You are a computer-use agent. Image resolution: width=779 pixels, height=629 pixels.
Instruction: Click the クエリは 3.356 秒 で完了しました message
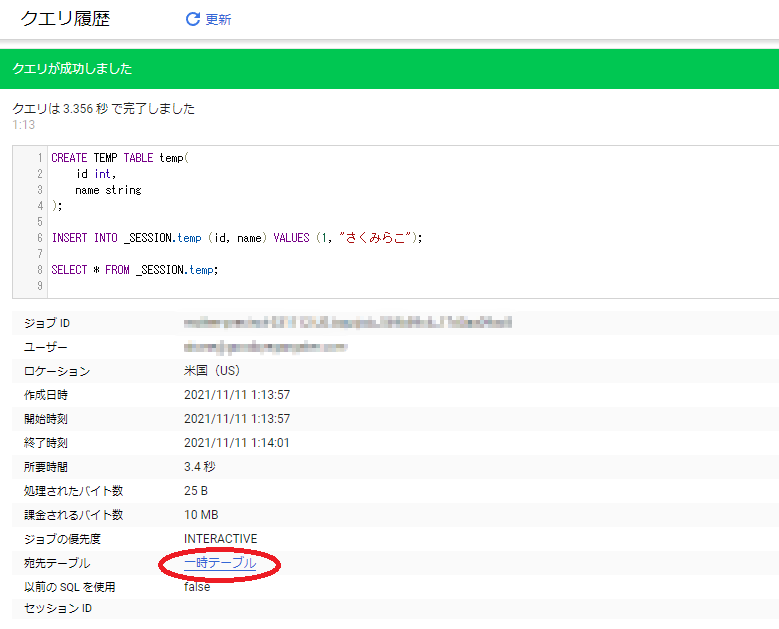click(x=103, y=108)
